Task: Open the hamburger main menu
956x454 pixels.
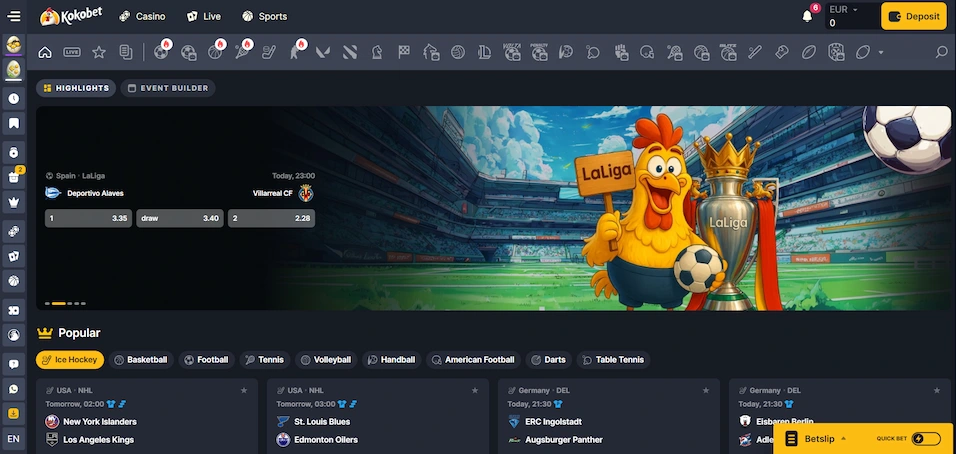Action: [13, 16]
